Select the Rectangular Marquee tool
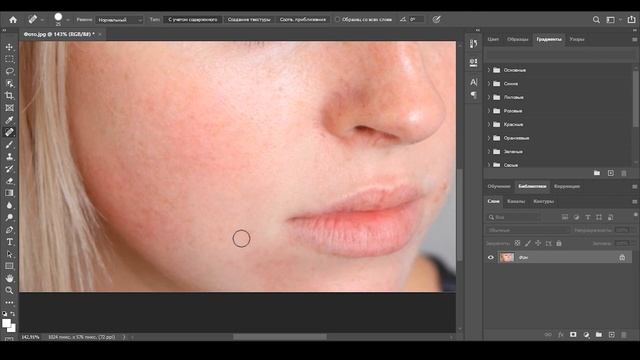 click(x=9, y=59)
